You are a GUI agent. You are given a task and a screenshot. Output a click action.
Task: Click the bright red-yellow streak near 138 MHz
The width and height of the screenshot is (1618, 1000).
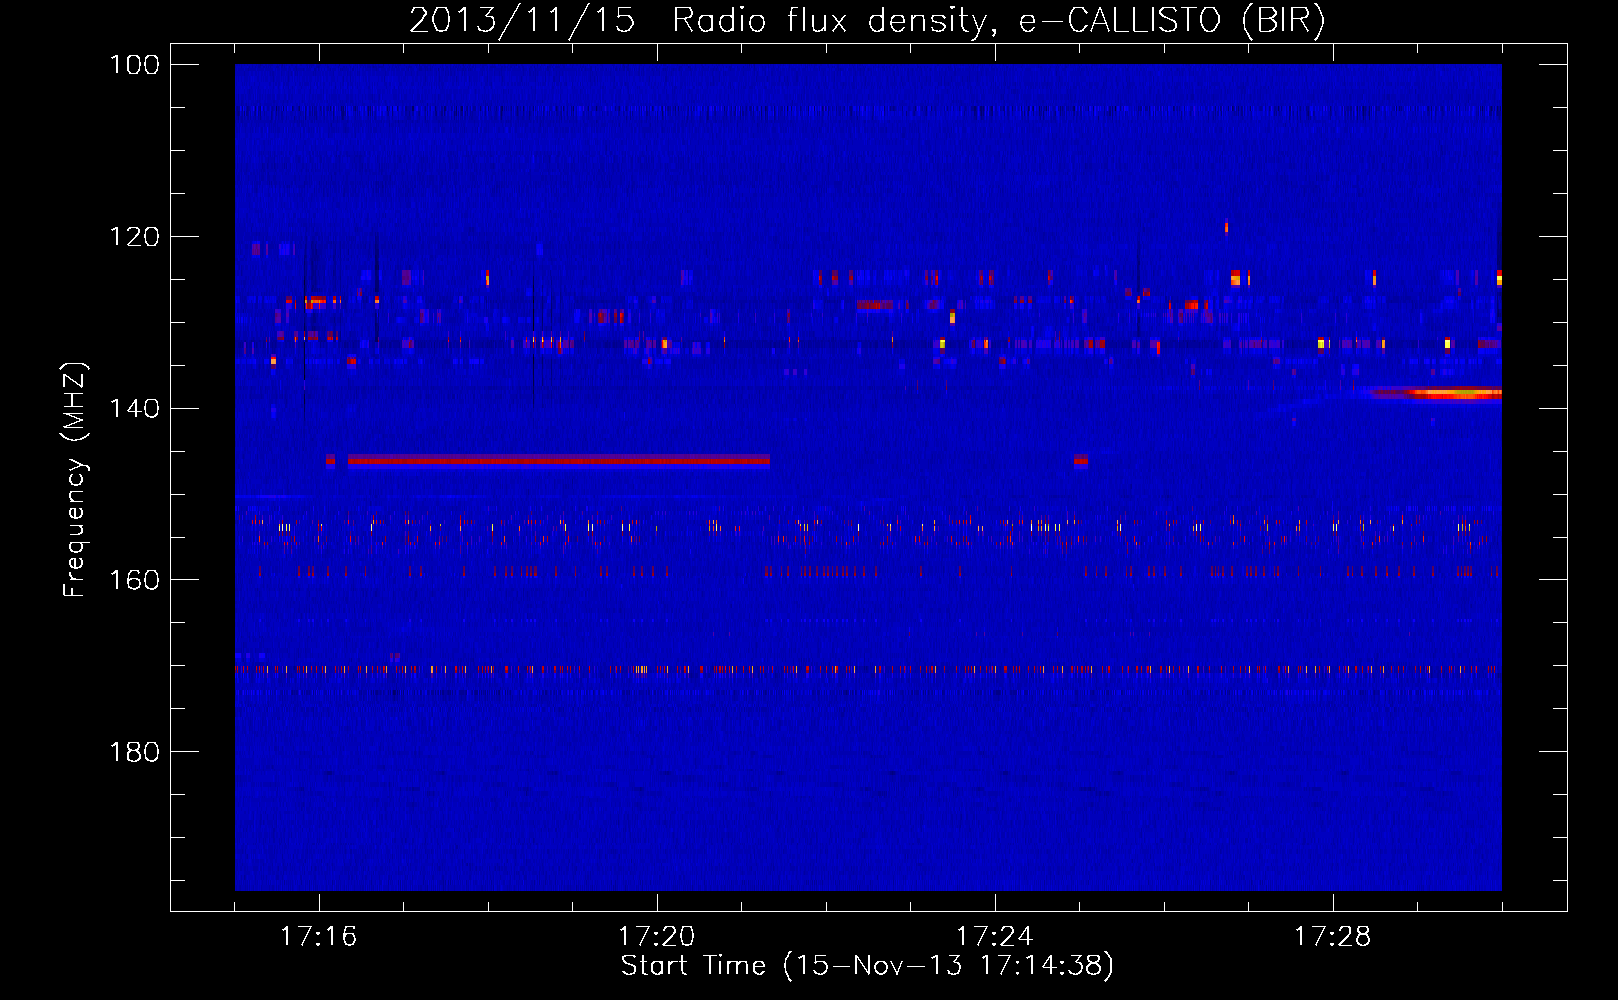click(x=1436, y=393)
